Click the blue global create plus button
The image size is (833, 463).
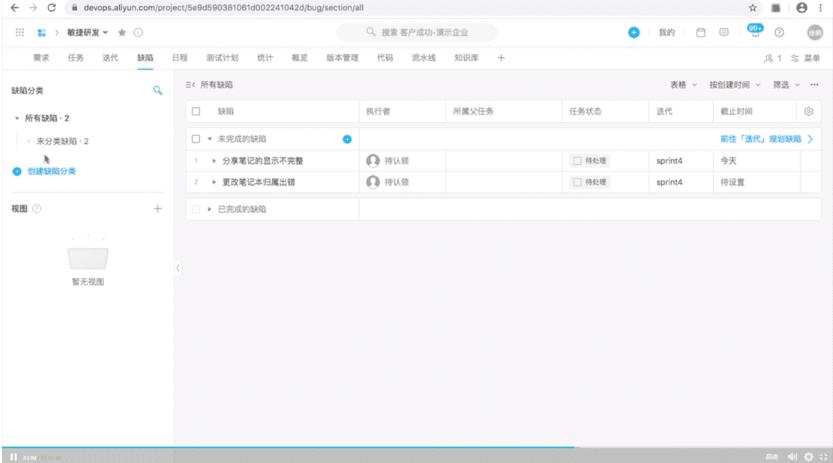tap(634, 32)
